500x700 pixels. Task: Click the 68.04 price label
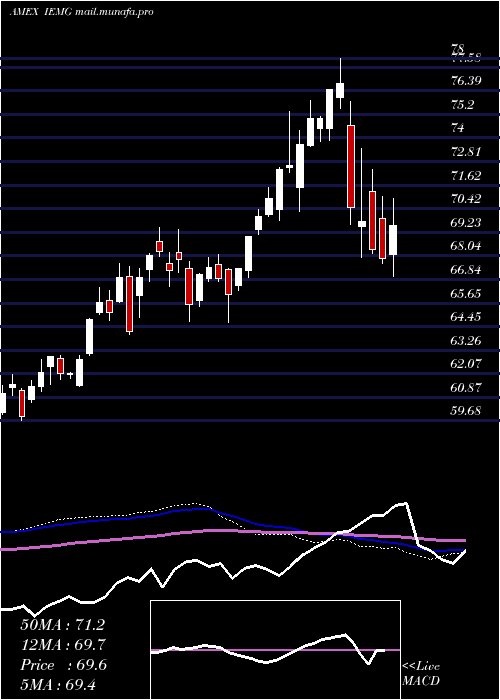[x=466, y=246]
